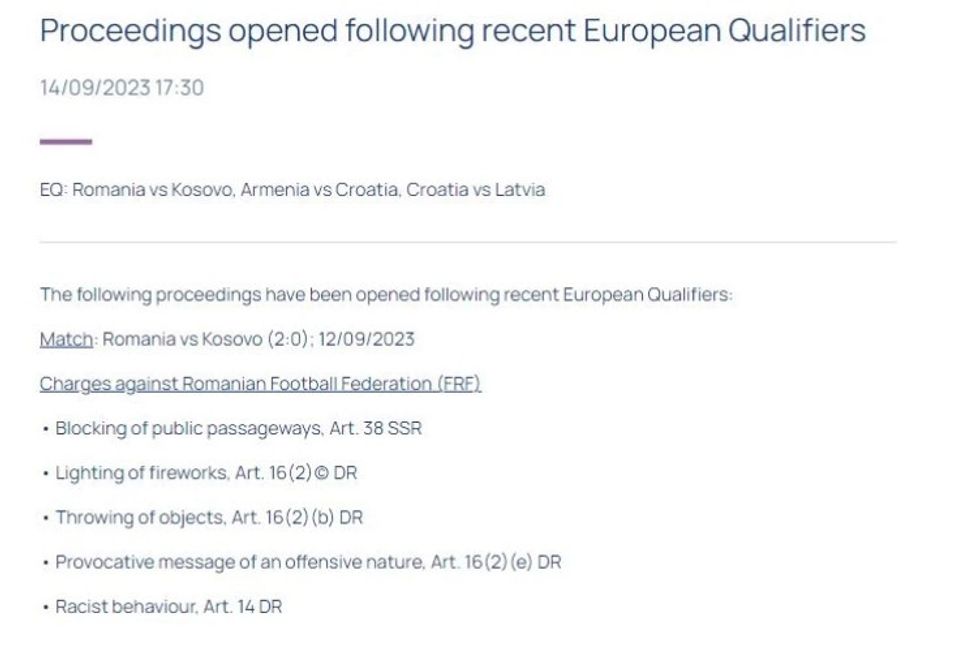The width and height of the screenshot is (980, 649).
Task: Click the "Racist behaviour, Art. 14 DR" charge
Action: click(168, 606)
